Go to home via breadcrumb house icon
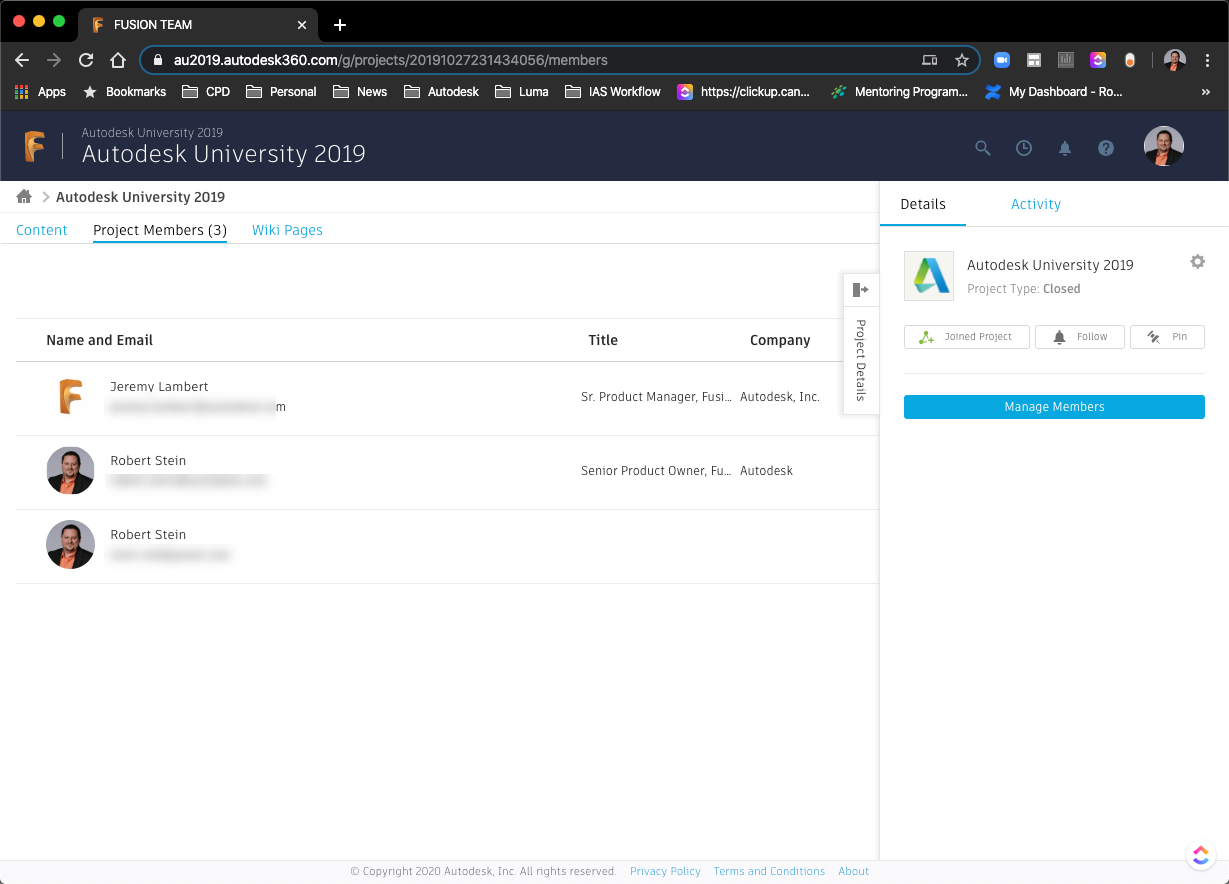 pyautogui.click(x=24, y=197)
